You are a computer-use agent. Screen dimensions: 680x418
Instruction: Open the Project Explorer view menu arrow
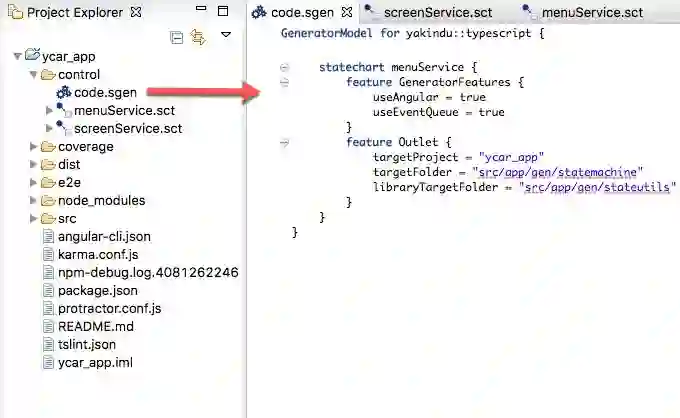click(226, 34)
